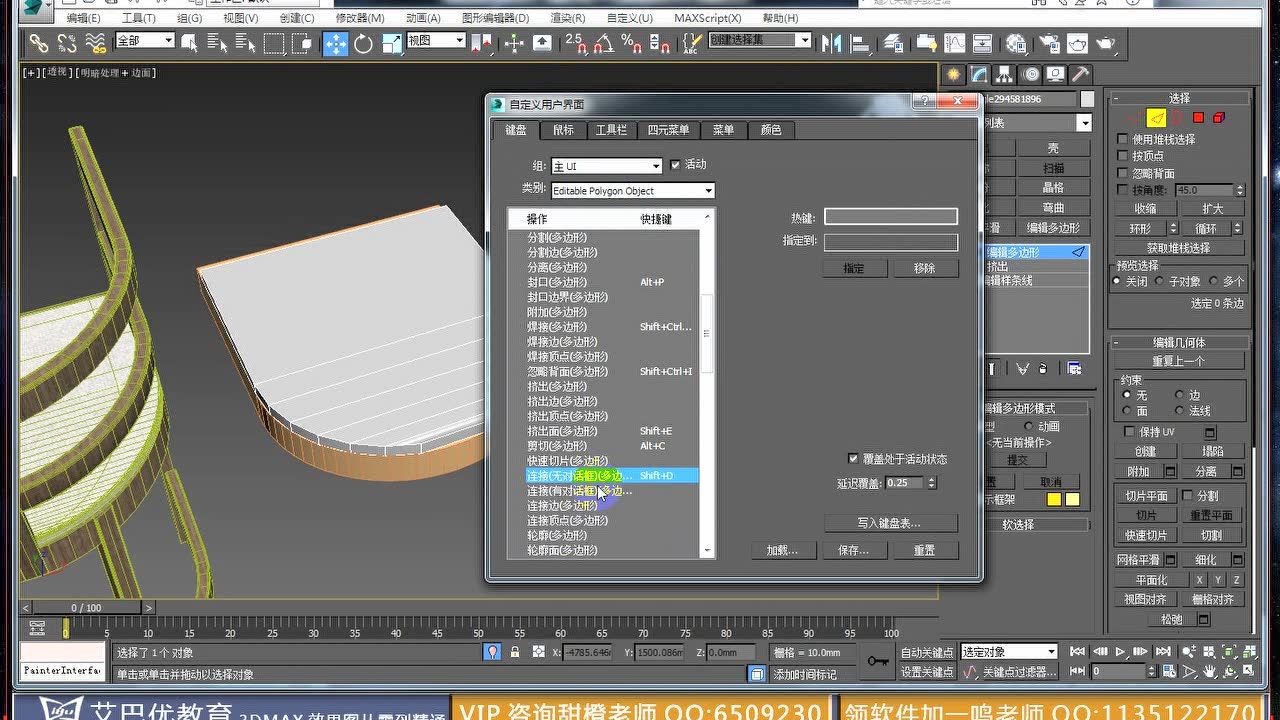The image size is (1280, 720).
Task: Click the Render teapot icon
Action: click(1105, 43)
